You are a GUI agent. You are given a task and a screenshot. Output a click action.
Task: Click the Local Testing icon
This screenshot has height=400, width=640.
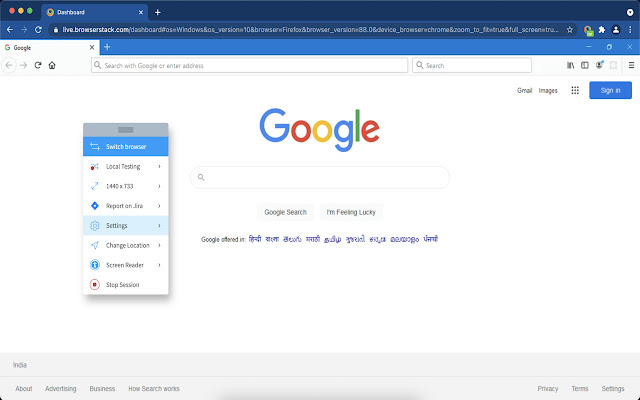click(x=95, y=167)
